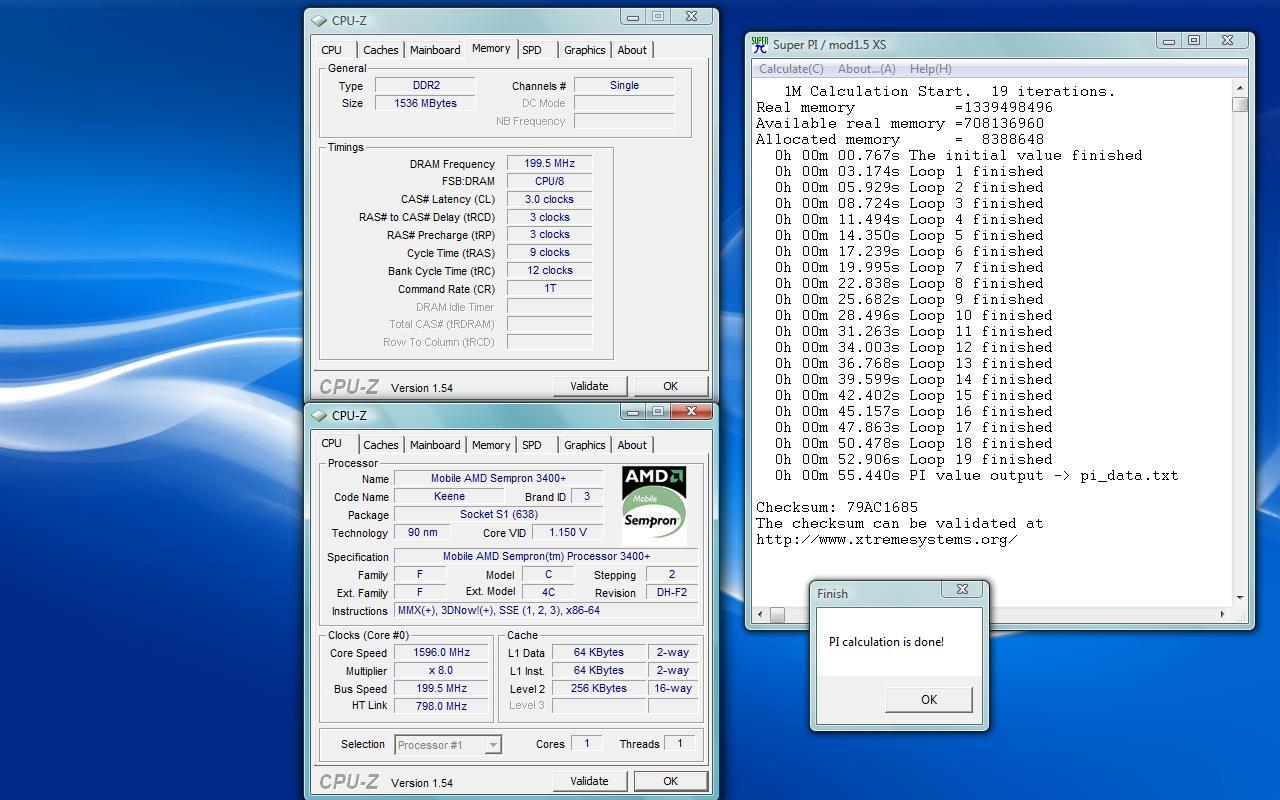The image size is (1280, 800).
Task: Click the memory Type field DDR2
Action: 425,85
